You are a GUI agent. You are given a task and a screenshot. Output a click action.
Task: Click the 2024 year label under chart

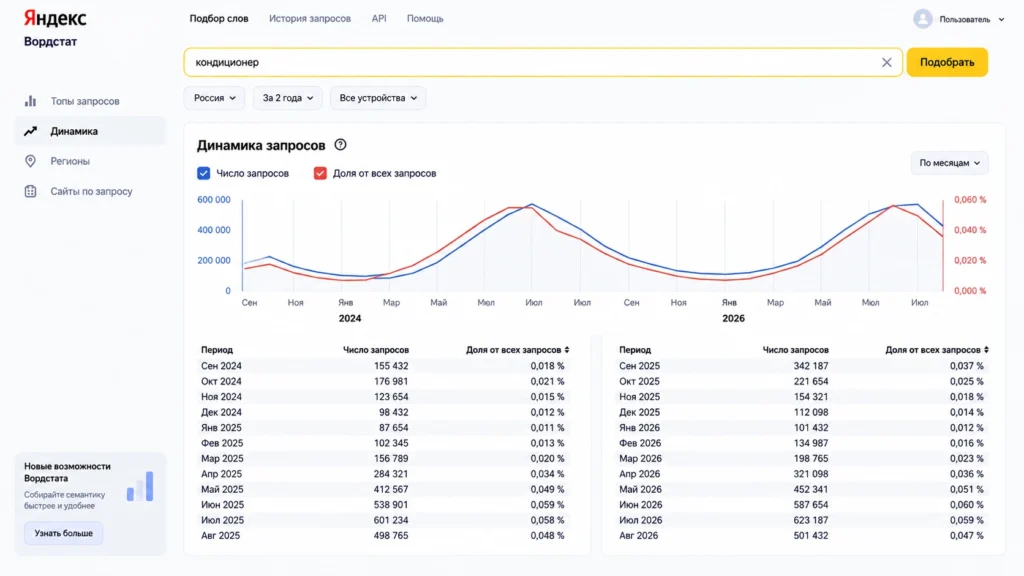click(349, 319)
